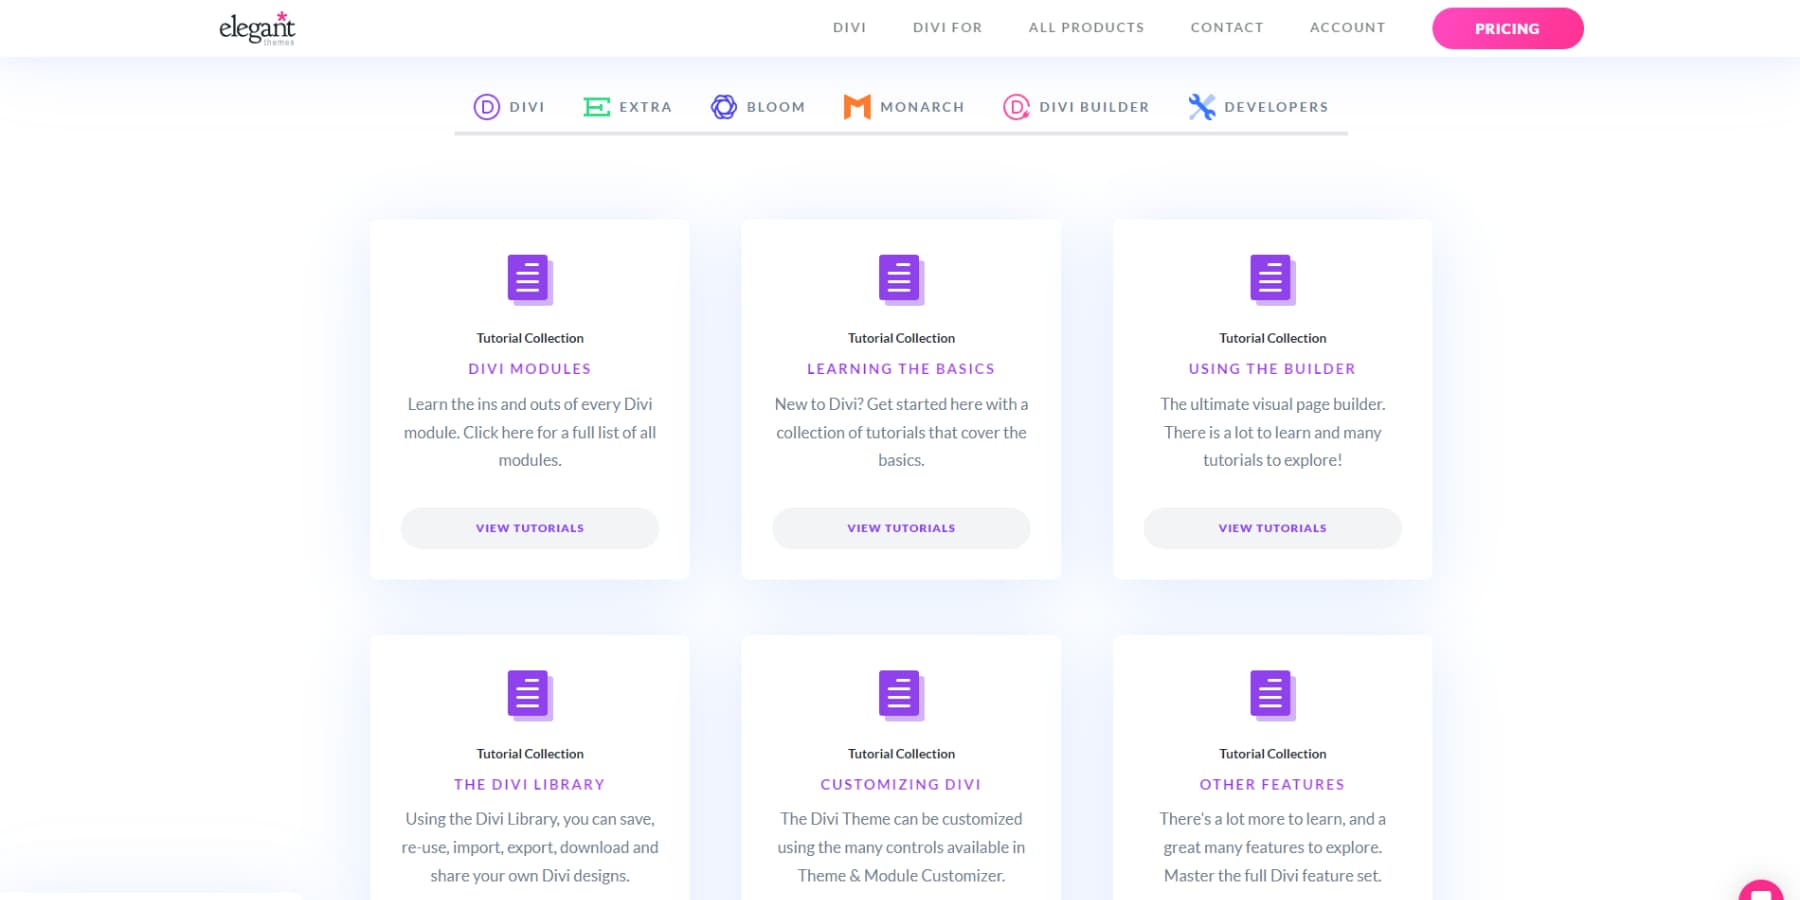
Task: Open the Bloom section via its flower icon
Action: click(x=723, y=106)
